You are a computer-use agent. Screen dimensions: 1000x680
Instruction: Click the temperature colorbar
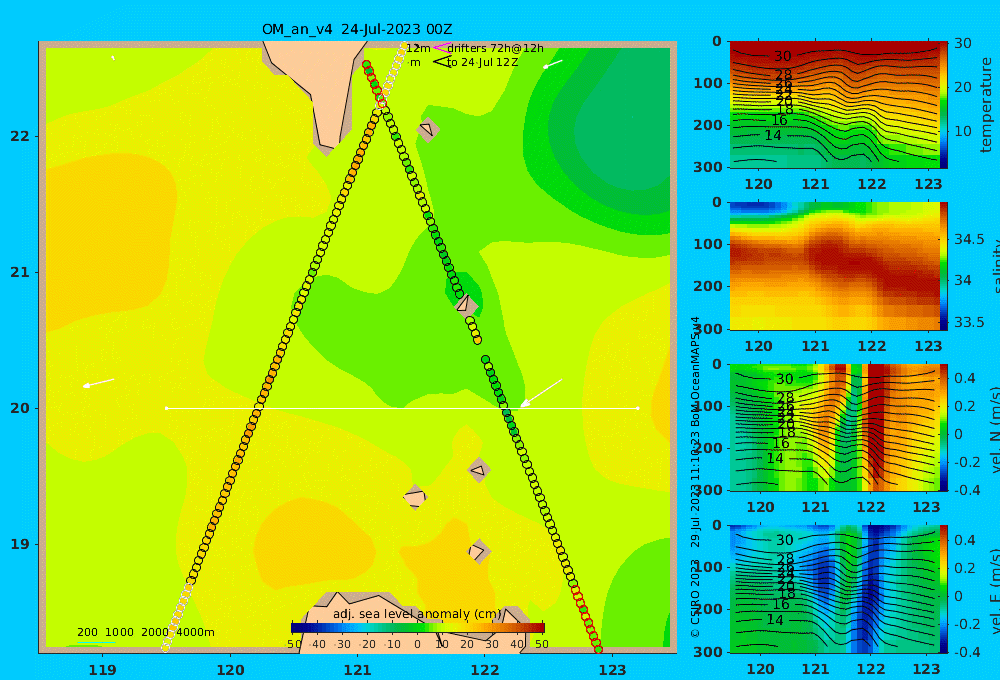click(943, 105)
